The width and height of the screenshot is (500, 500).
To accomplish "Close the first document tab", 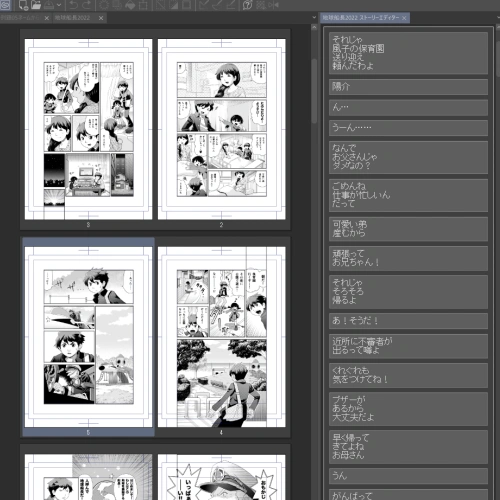I will [x=47, y=18].
